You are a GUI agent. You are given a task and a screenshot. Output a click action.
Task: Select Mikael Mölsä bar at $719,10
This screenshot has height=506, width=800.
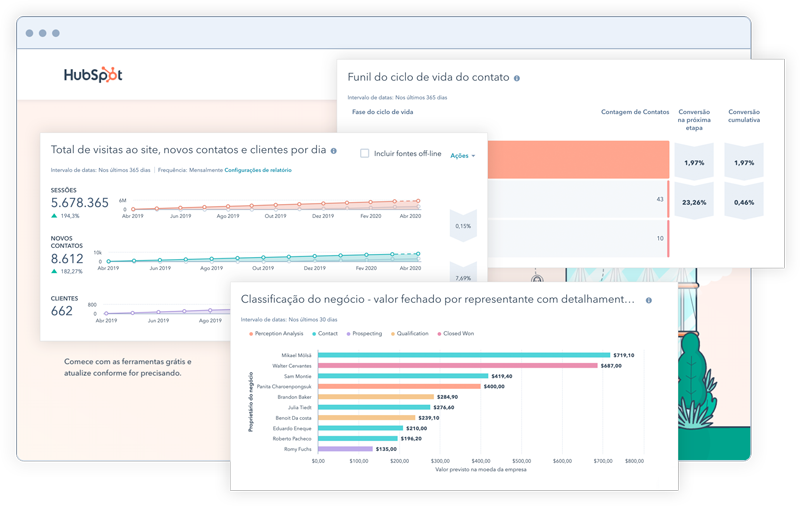pos(464,355)
